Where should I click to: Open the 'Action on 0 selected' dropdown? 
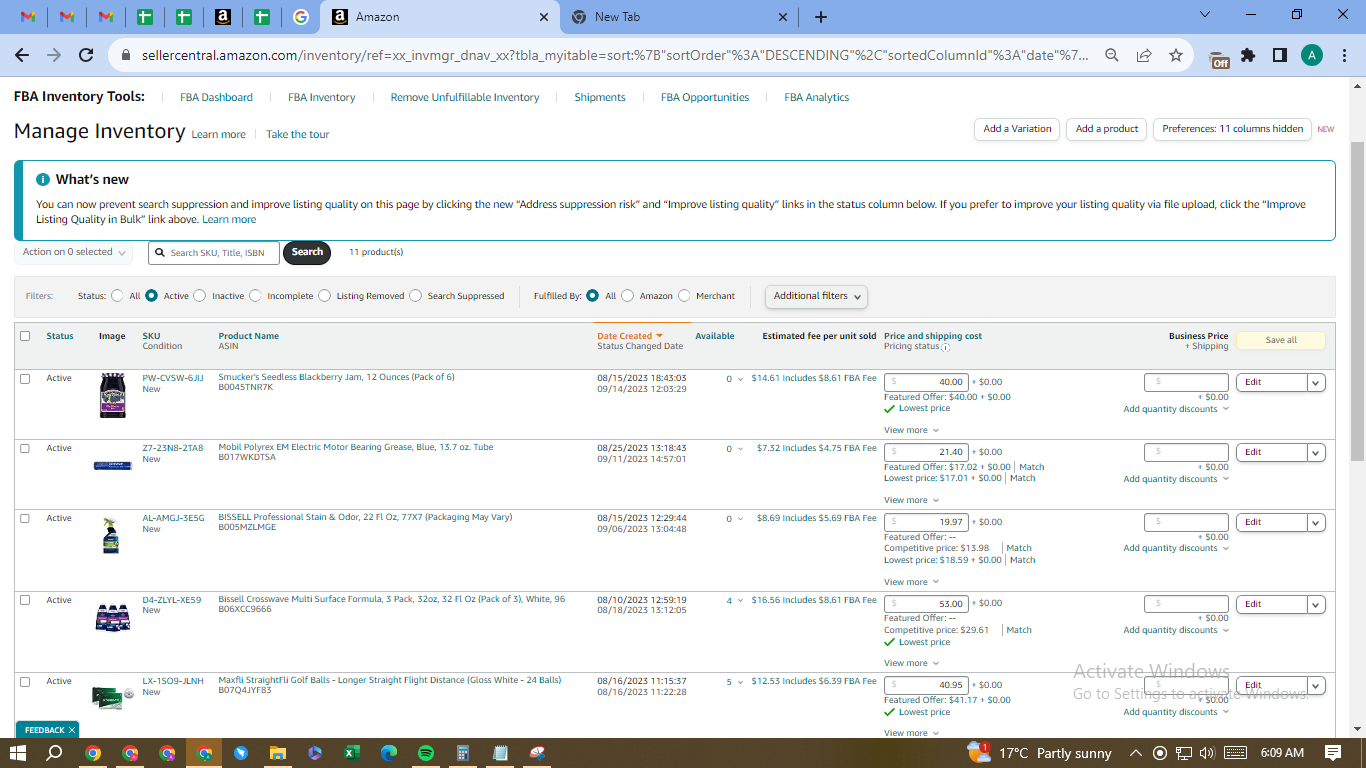[x=76, y=252]
